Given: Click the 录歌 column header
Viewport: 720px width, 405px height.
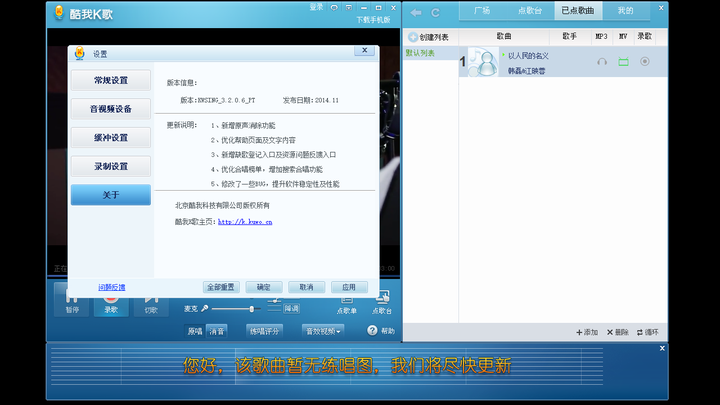Looking at the screenshot, I should pos(644,36).
